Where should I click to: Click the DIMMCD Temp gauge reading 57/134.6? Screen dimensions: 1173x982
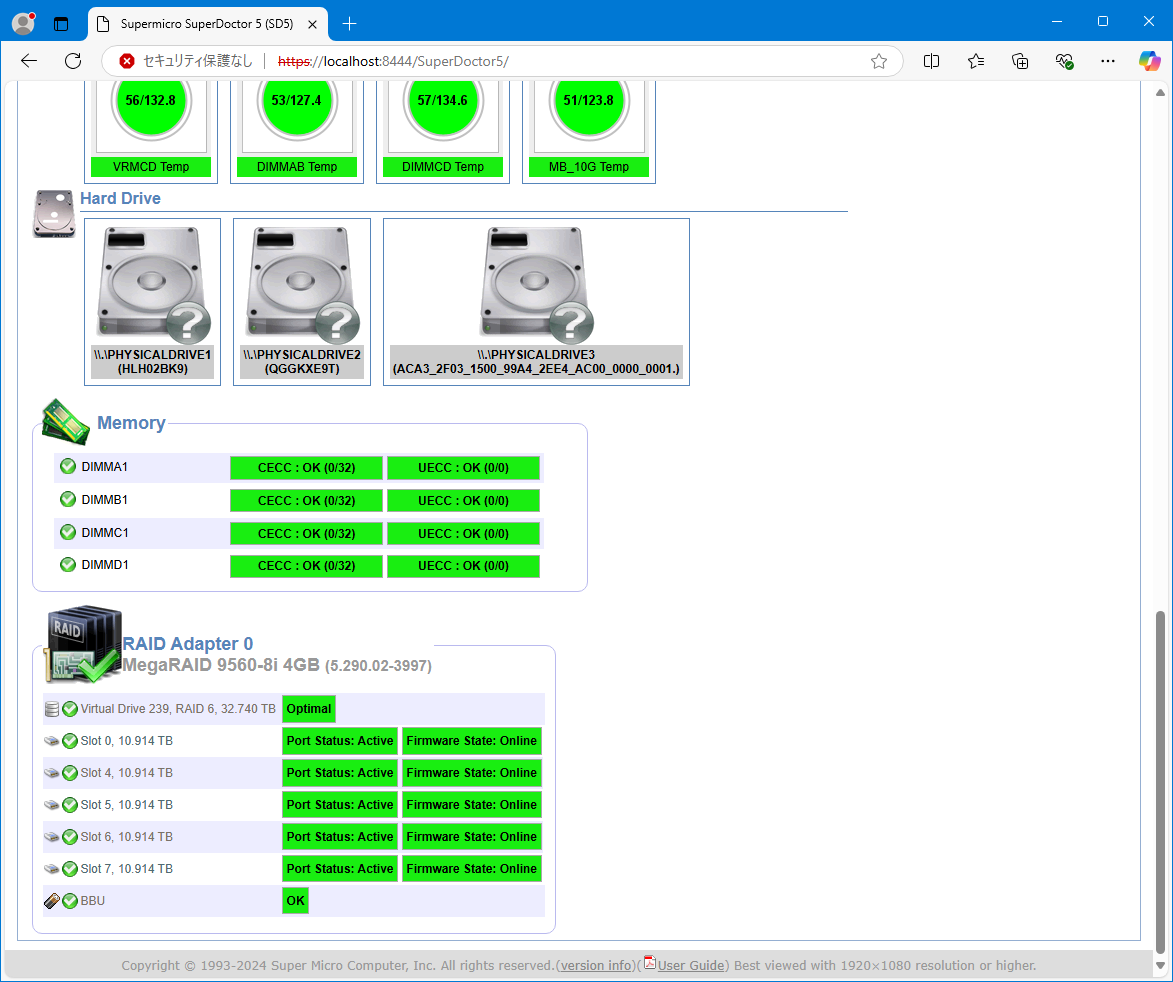(443, 100)
